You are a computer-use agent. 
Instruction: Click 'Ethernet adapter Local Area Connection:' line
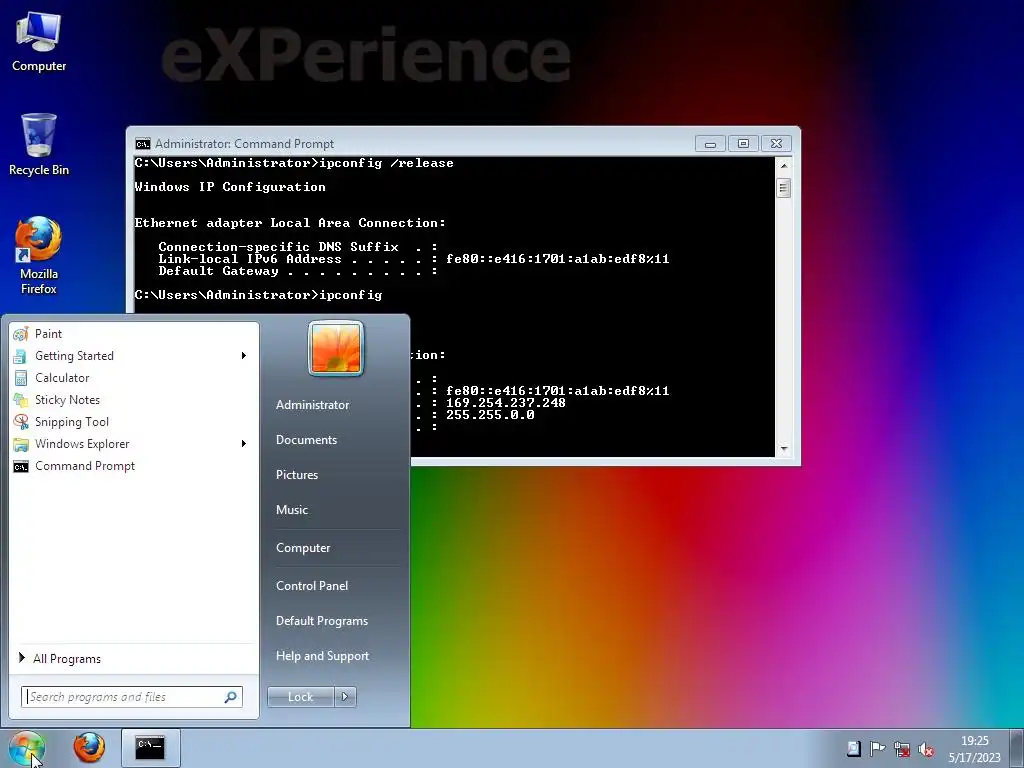click(290, 223)
